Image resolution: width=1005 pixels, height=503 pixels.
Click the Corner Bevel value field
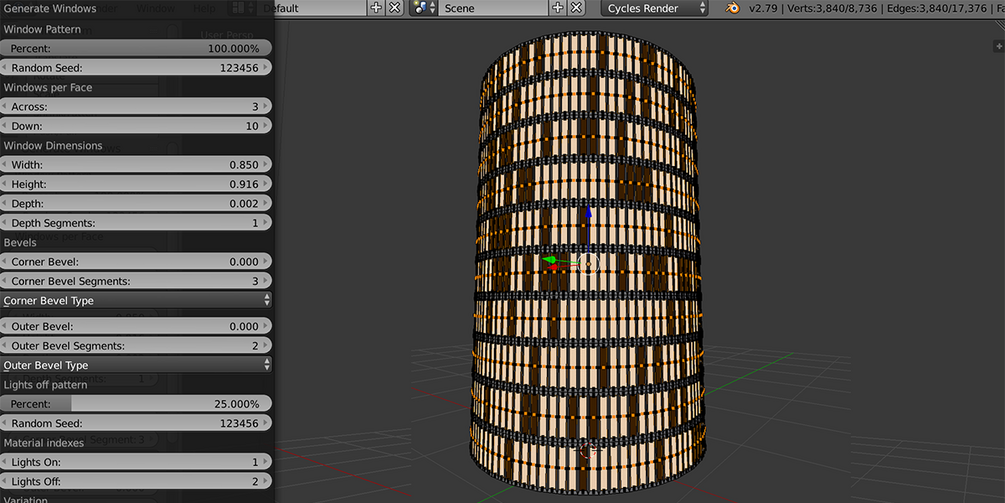136,261
